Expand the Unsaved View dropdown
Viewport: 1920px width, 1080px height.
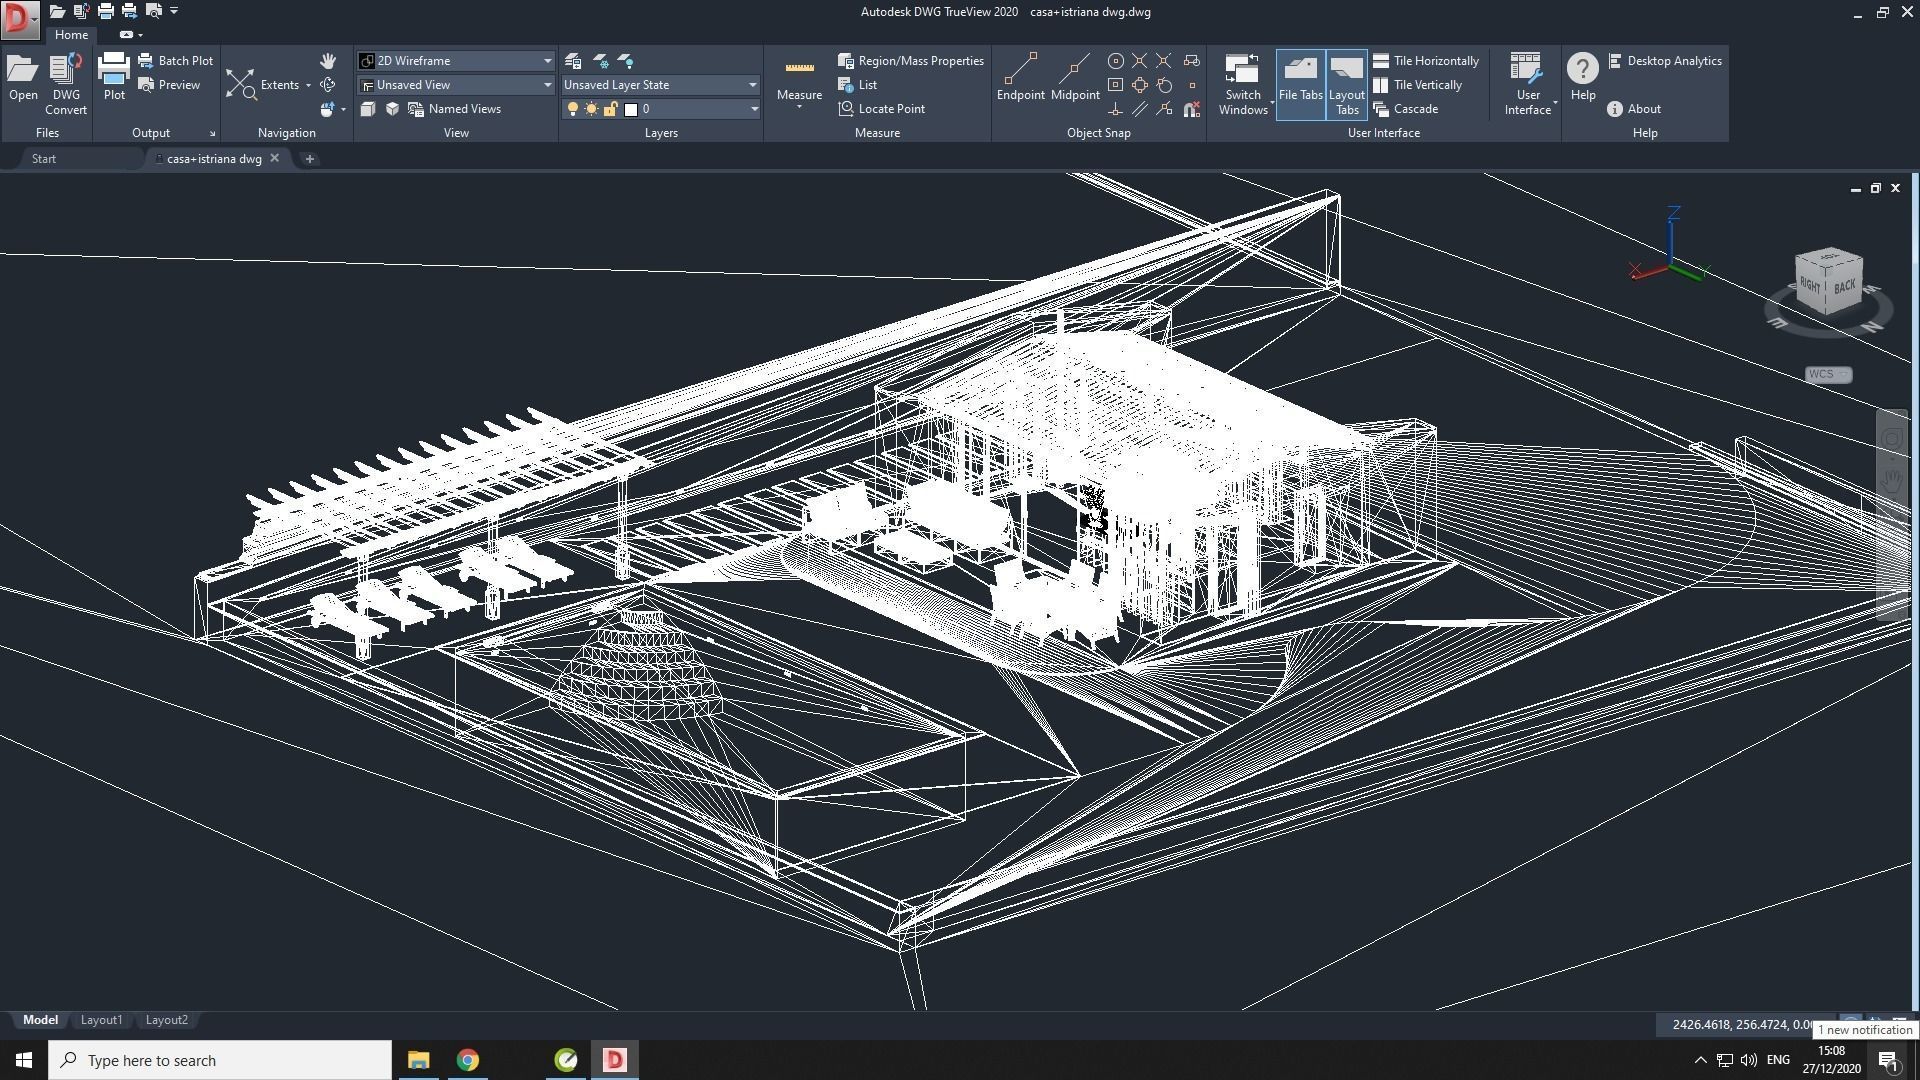(547, 85)
